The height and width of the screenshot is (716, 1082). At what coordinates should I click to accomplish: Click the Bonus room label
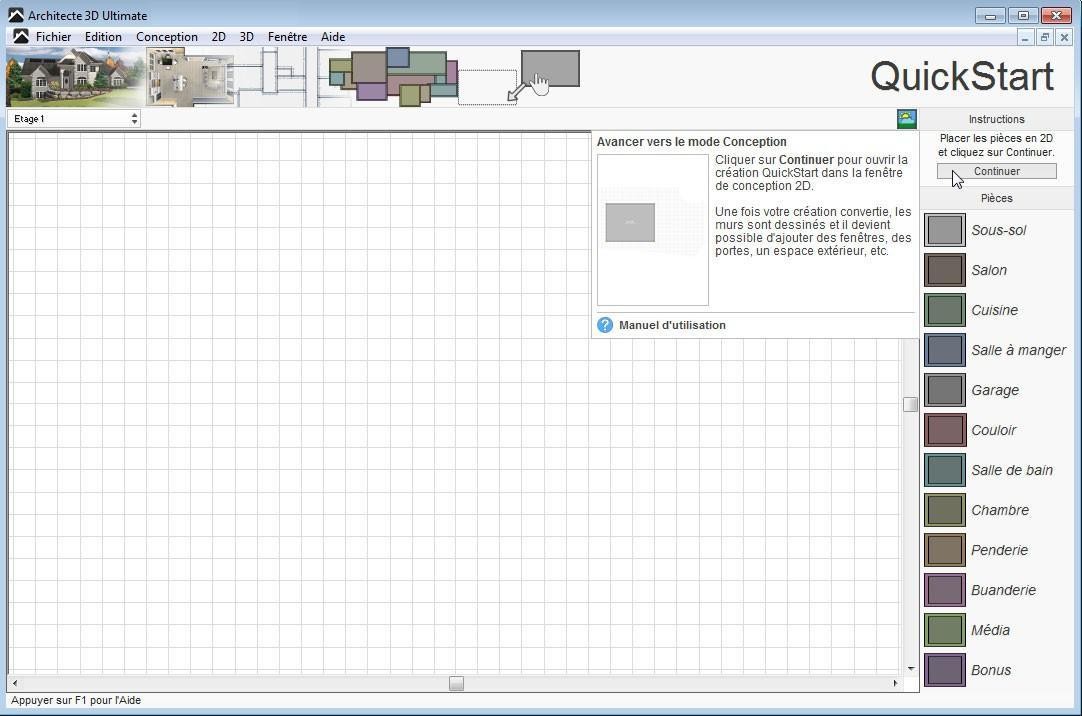pyautogui.click(x=991, y=670)
